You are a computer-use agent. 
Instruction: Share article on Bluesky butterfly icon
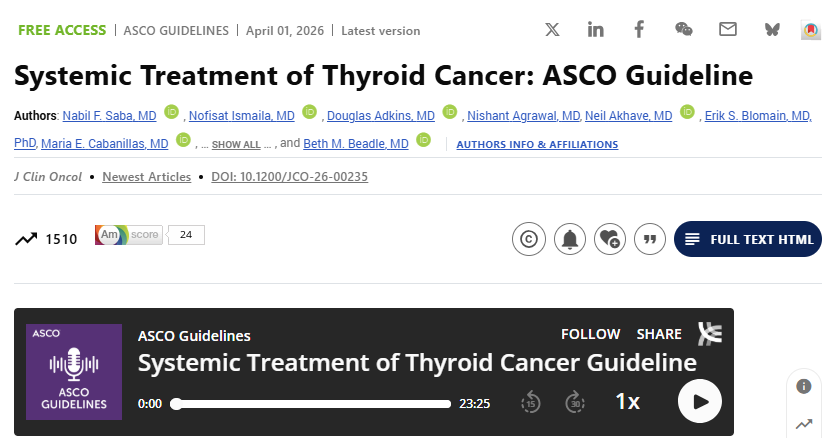coord(771,29)
